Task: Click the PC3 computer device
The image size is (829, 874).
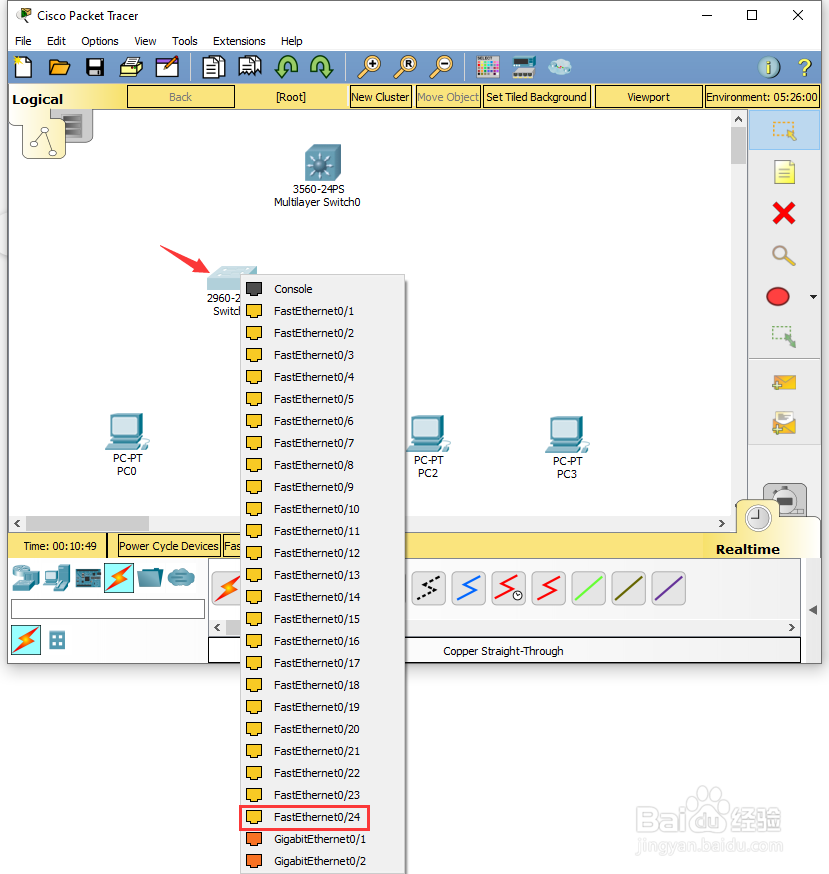Action: tap(567, 434)
